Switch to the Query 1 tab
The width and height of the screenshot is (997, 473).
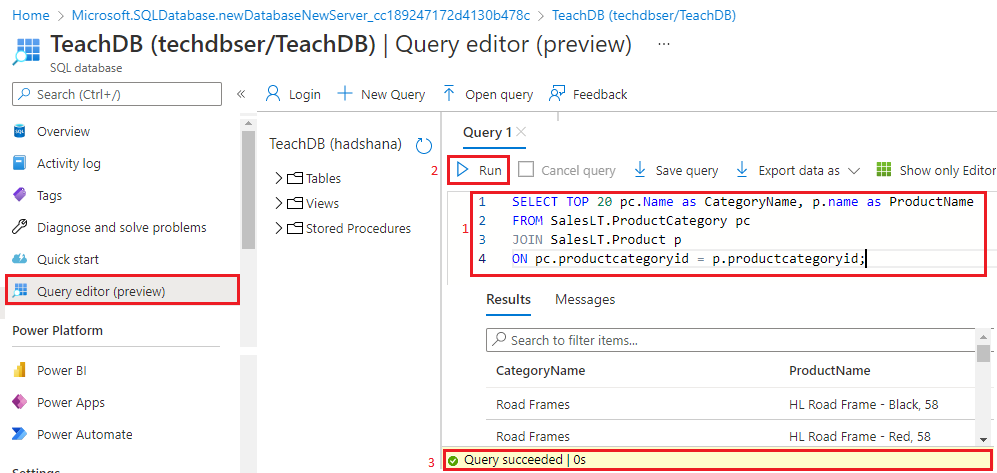[x=487, y=132]
